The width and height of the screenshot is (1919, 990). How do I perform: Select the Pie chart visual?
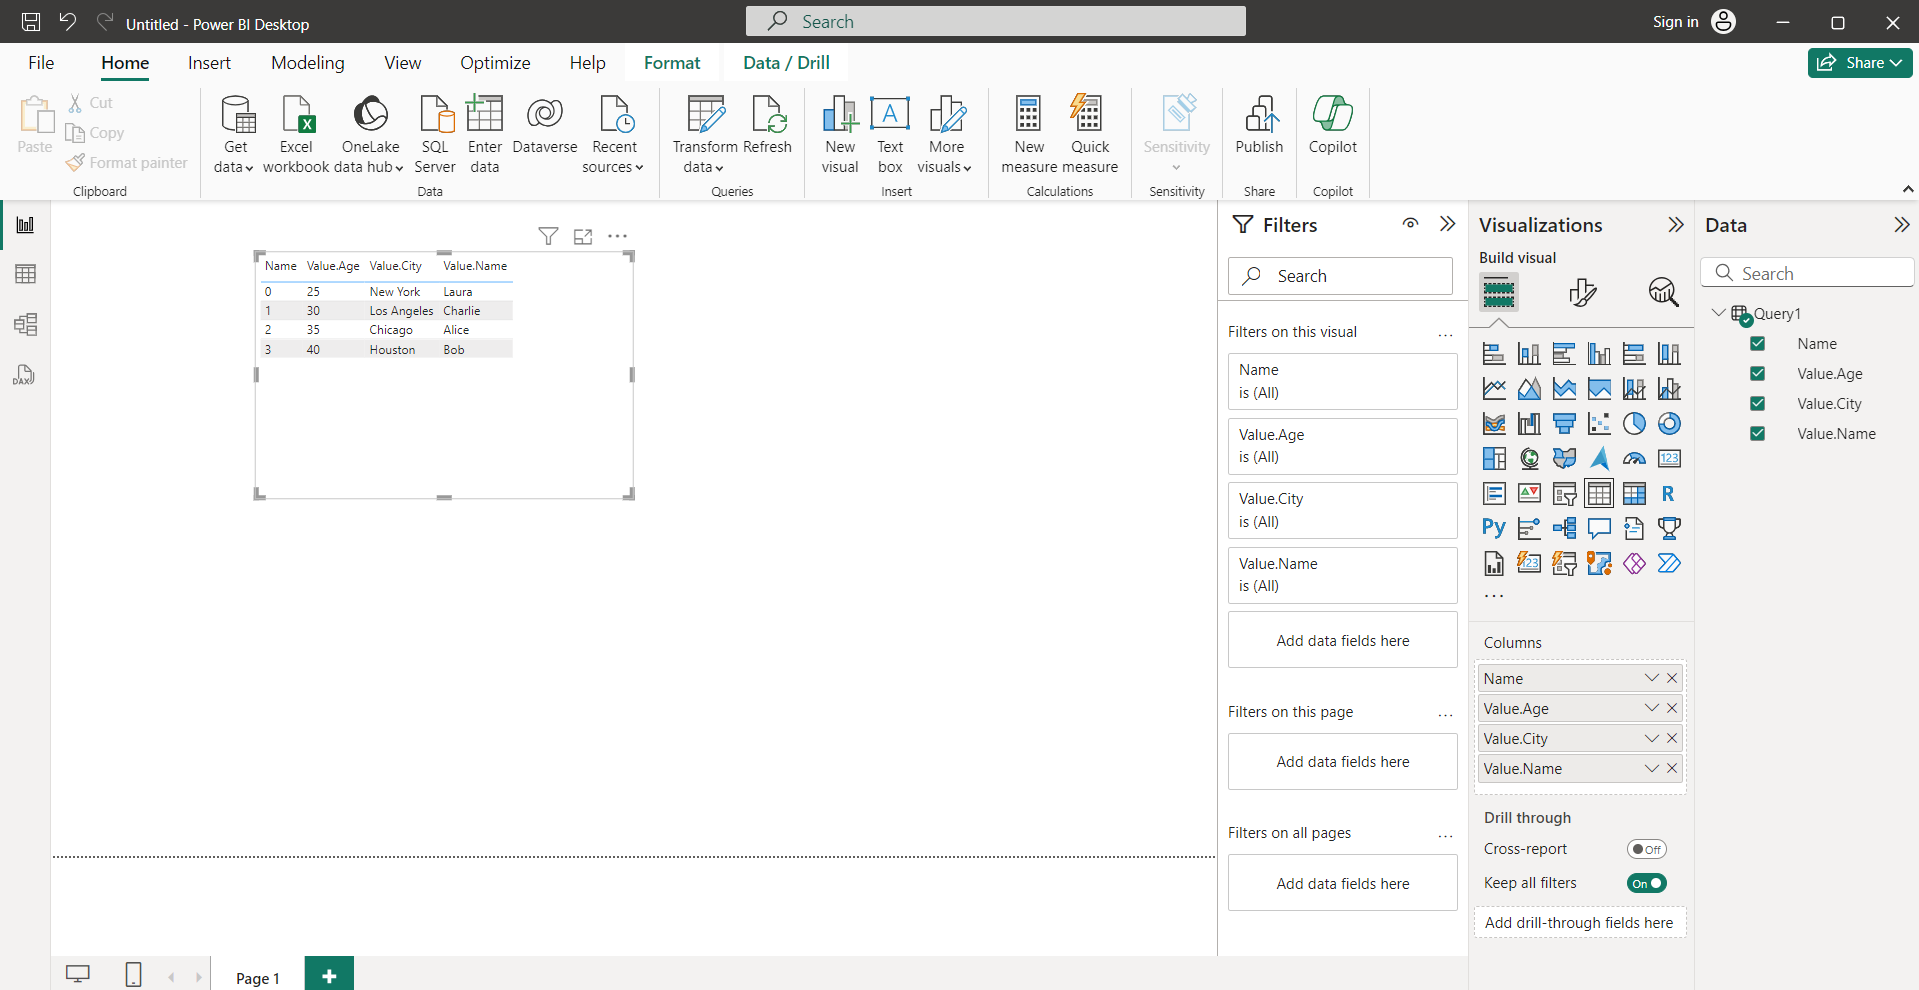[1635, 423]
